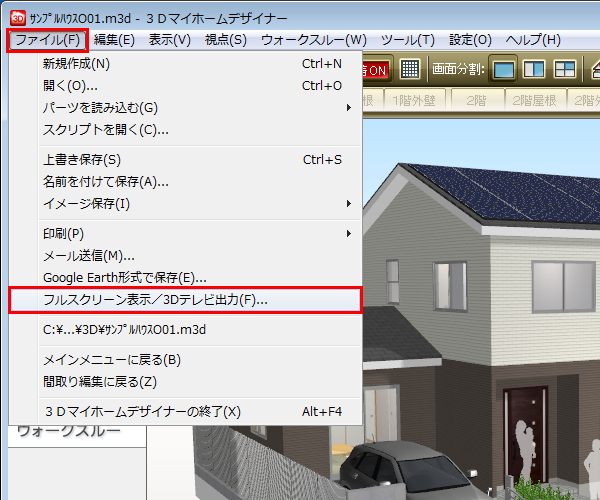The height and width of the screenshot is (500, 600).
Task: Select two-pane screen split layout
Action: pyautogui.click(x=535, y=69)
